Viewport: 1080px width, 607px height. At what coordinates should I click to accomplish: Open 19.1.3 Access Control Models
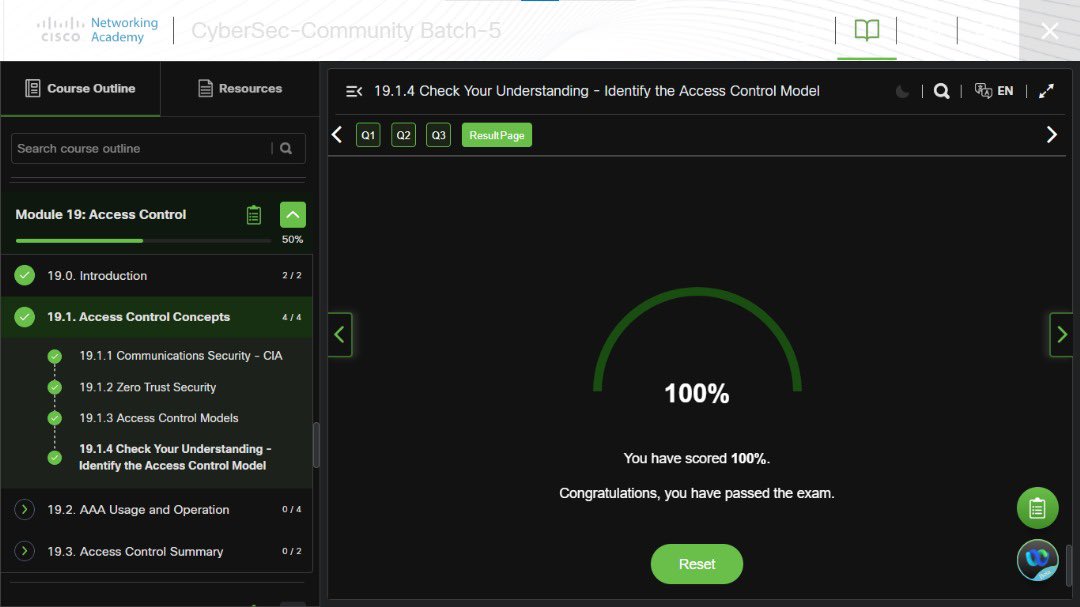pyautogui.click(x=158, y=418)
